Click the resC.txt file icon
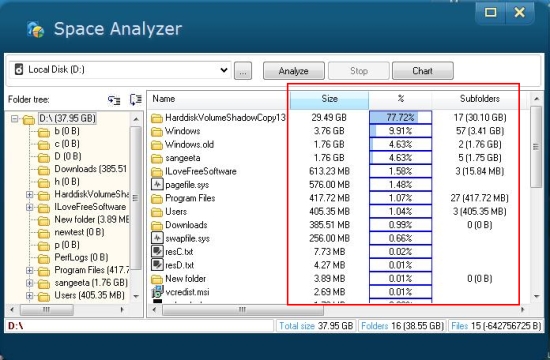This screenshot has height=360, width=550. point(157,251)
